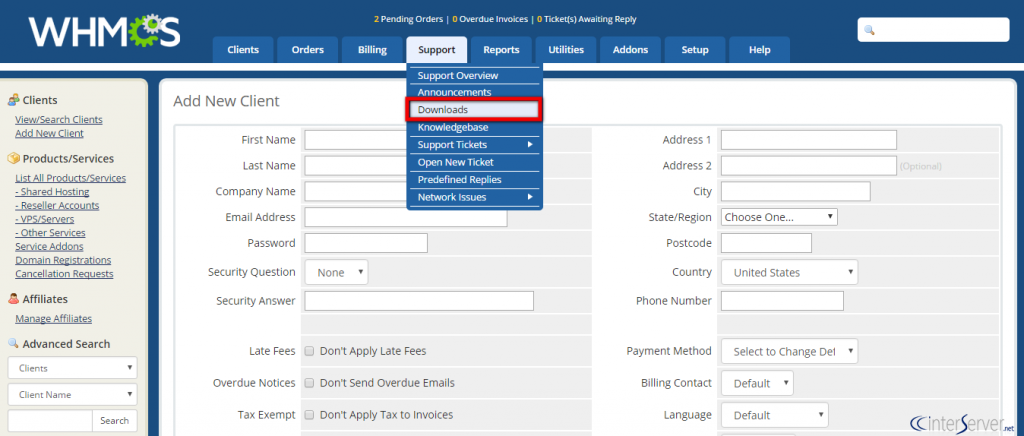
Task: Open the Setup tab
Action: (x=695, y=50)
